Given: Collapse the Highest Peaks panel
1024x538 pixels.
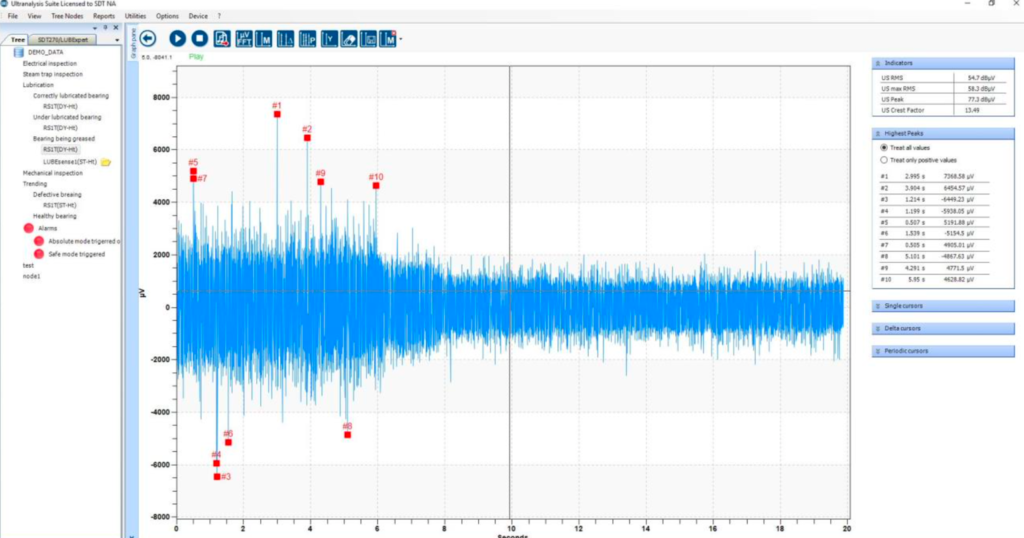Looking at the screenshot, I should pos(943,133).
